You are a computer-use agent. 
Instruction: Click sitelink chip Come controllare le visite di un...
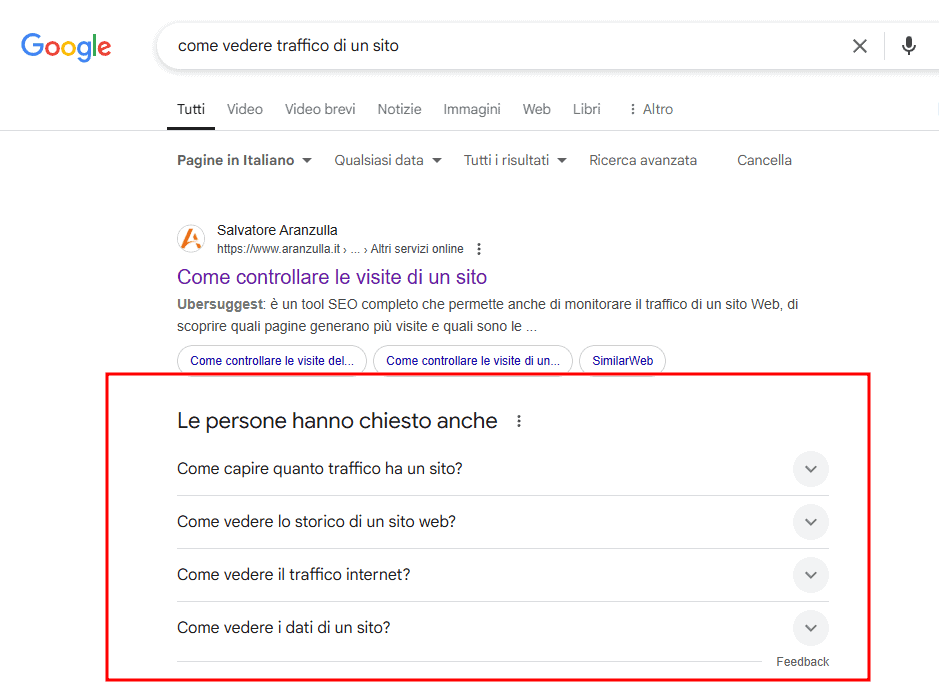tap(472, 361)
